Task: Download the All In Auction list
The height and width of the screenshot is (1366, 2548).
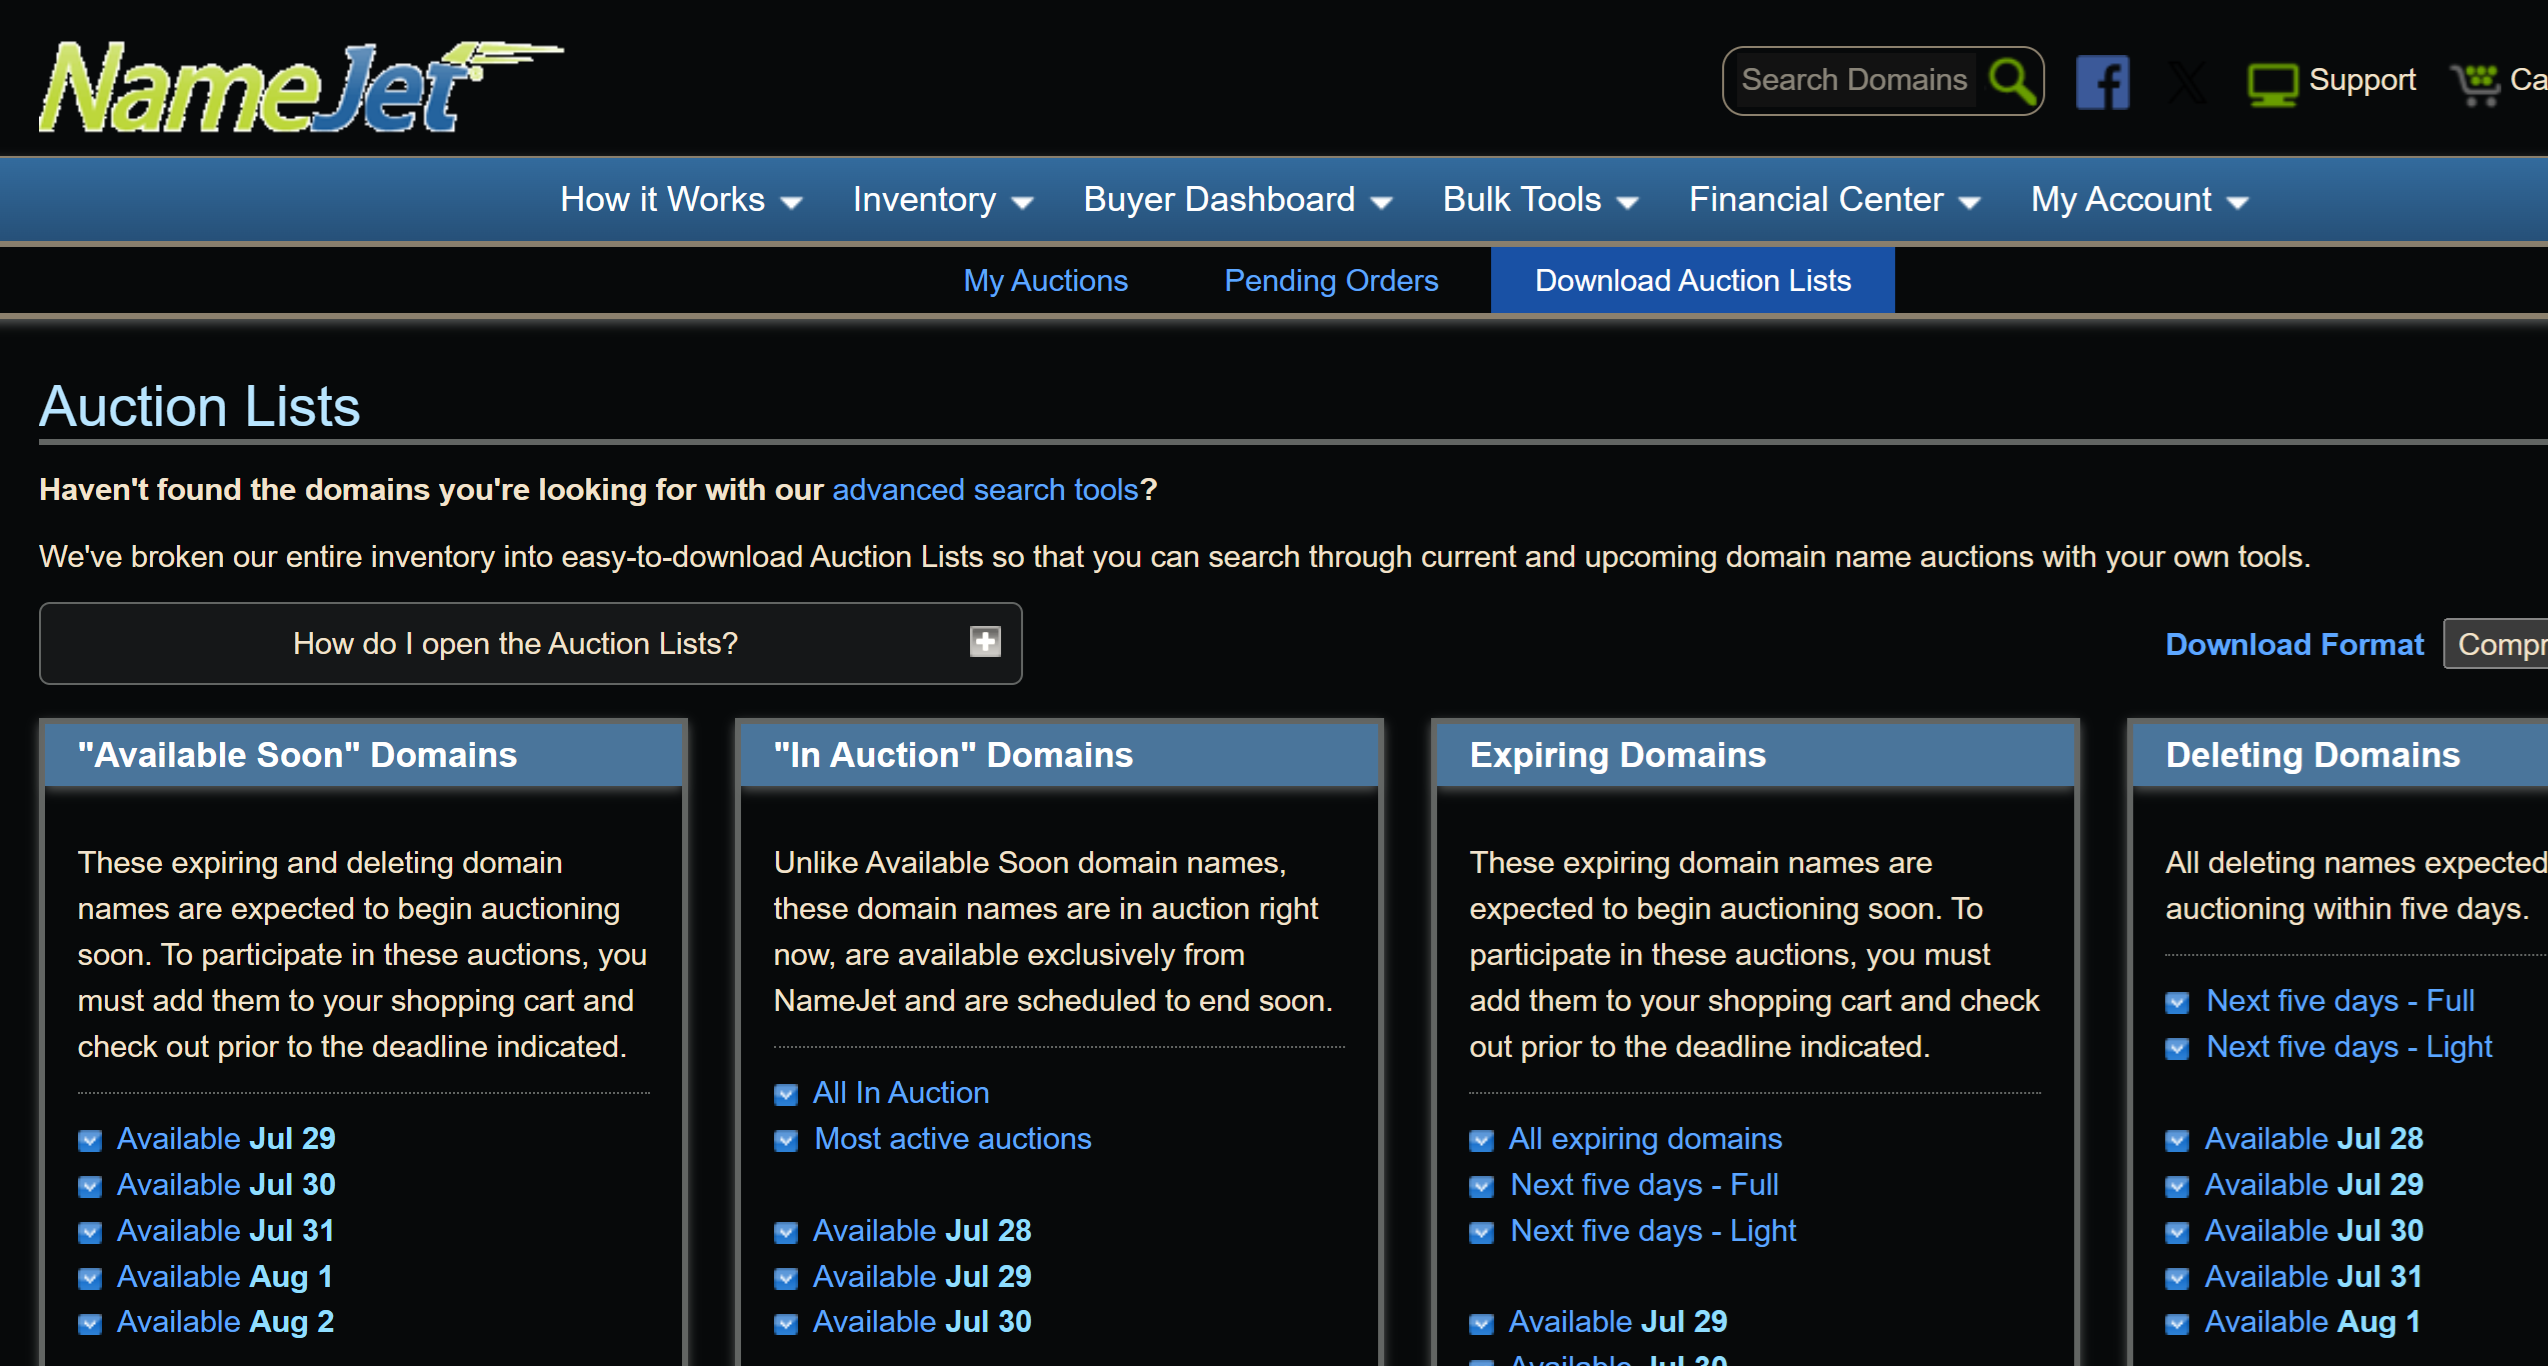Action: [x=900, y=1093]
